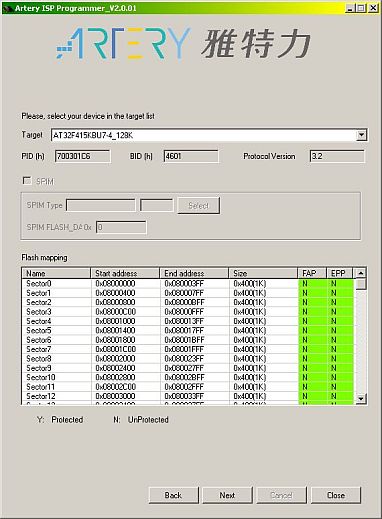Click end address 0x080027FF
Image resolution: width=382 pixels, height=519 pixels.
(x=184, y=368)
